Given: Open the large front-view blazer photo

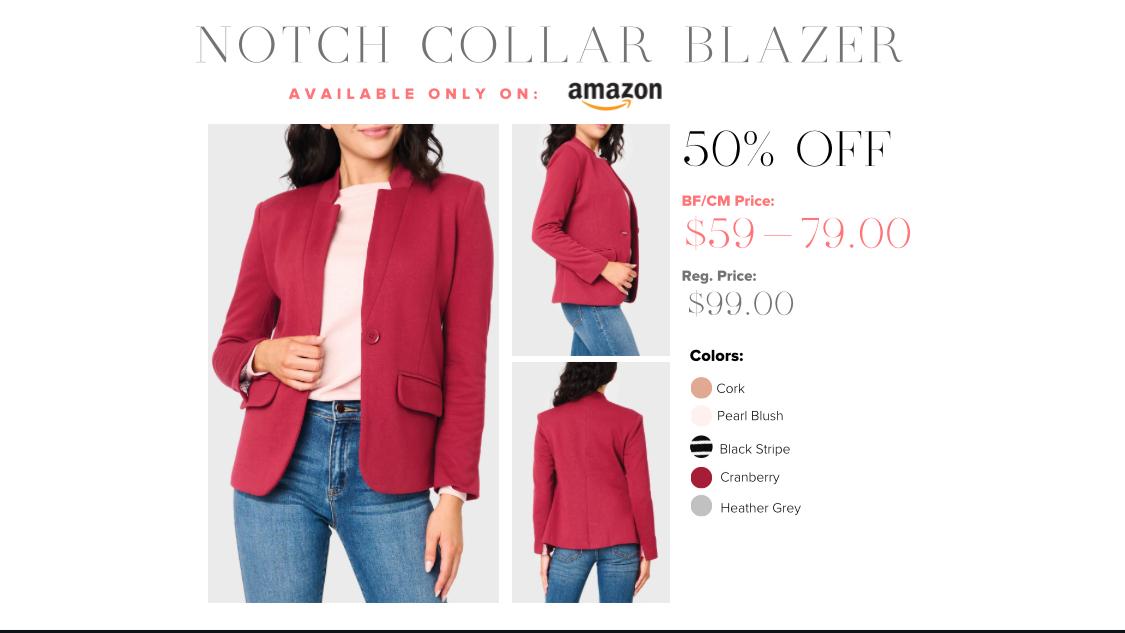Looking at the screenshot, I should pos(353,363).
